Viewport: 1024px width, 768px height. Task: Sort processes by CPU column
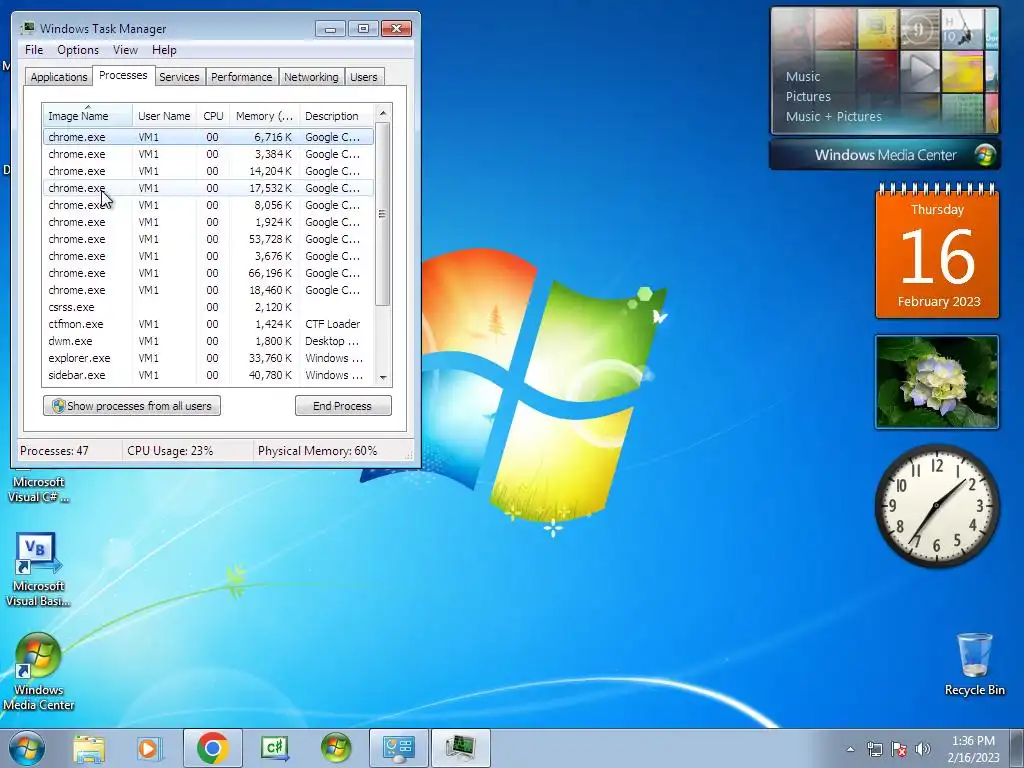(x=213, y=115)
